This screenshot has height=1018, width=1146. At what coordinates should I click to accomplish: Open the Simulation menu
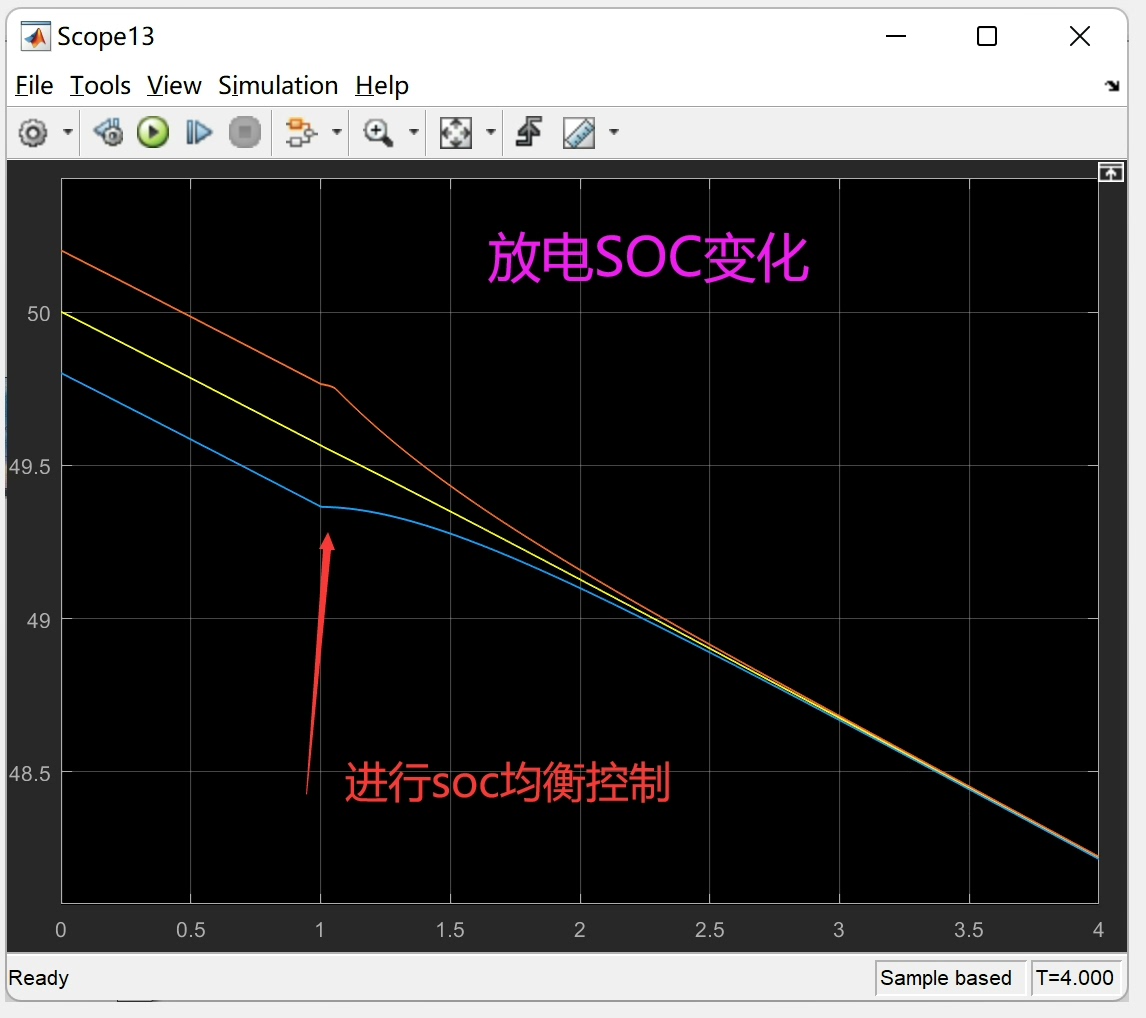(278, 86)
